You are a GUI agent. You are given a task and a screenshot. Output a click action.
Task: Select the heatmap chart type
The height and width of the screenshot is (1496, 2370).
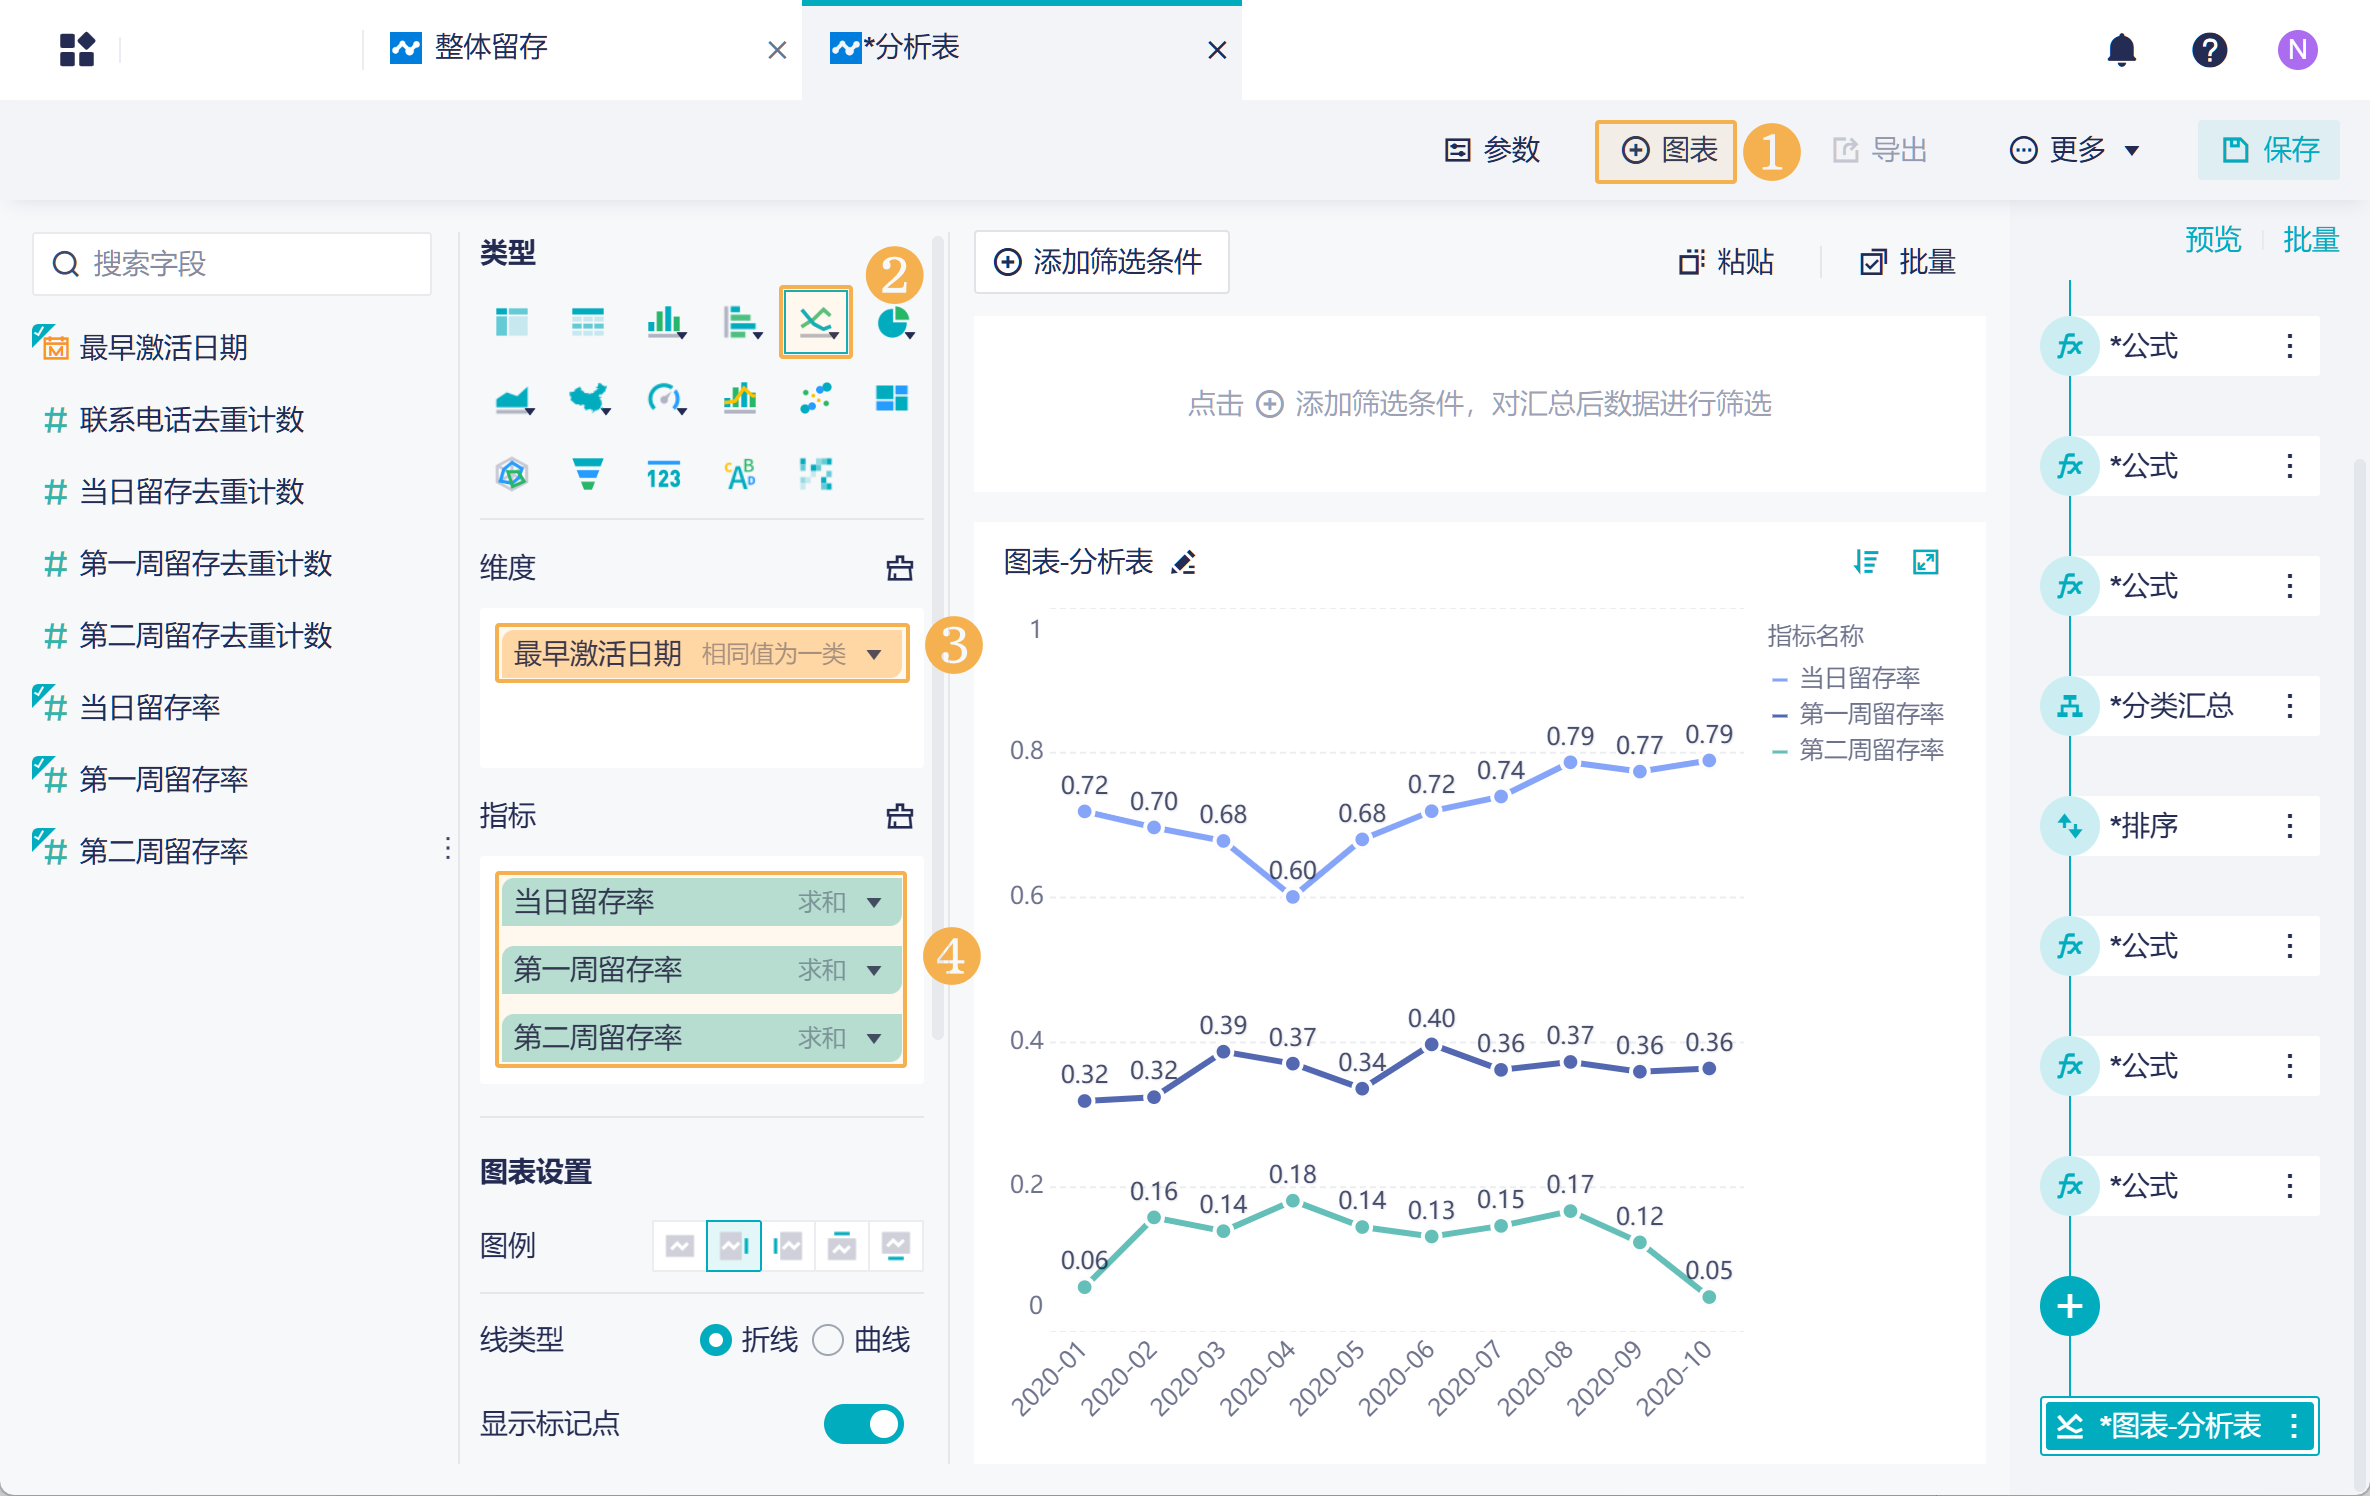tap(816, 474)
